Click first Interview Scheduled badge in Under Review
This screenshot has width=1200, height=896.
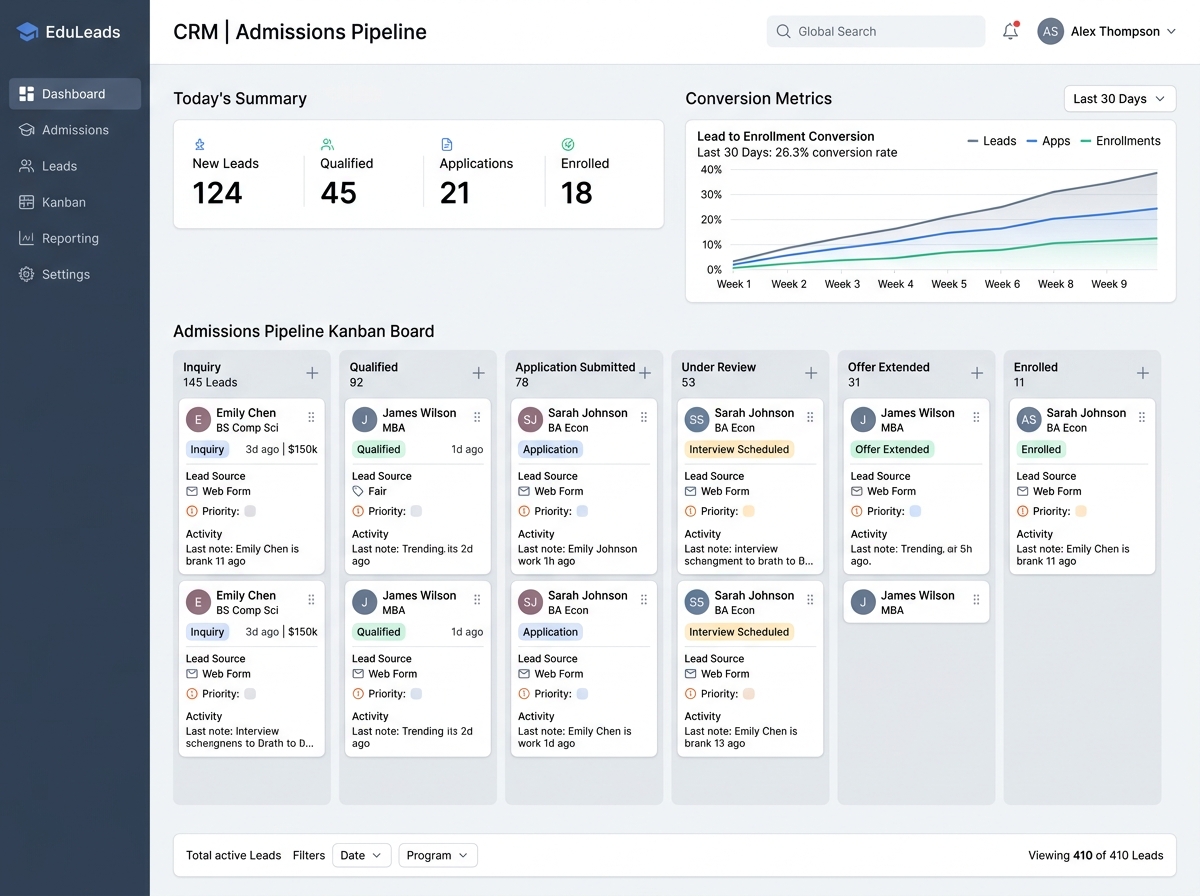[x=739, y=449]
